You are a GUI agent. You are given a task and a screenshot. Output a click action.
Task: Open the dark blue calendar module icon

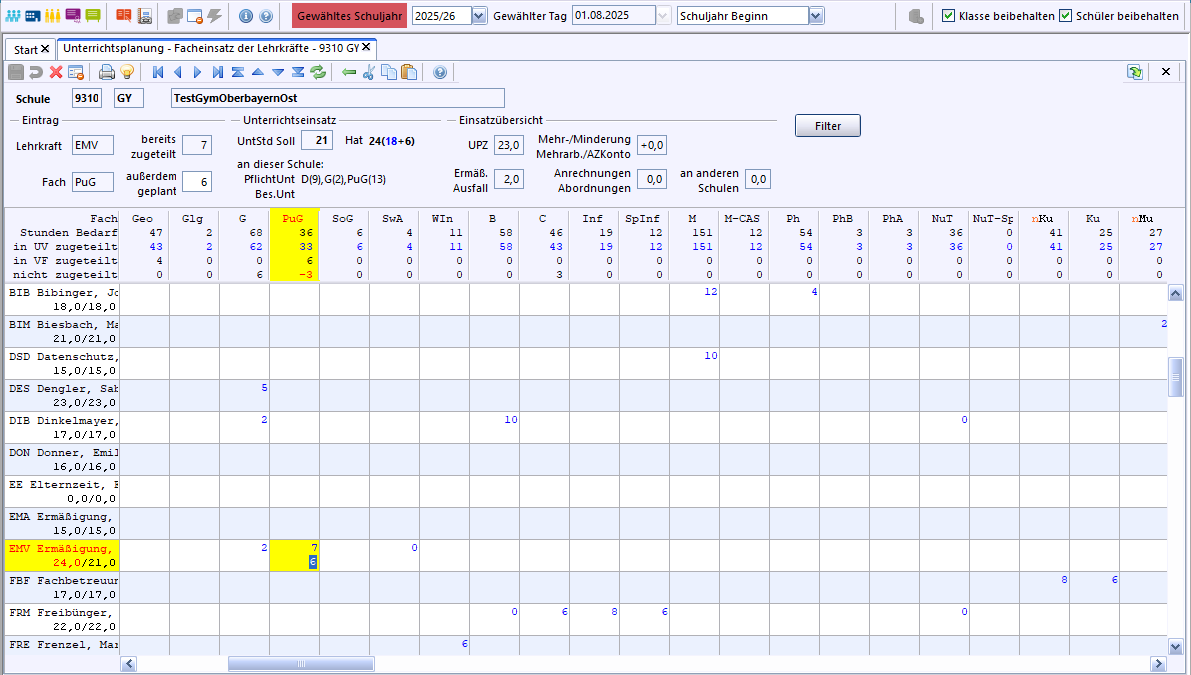(33, 15)
